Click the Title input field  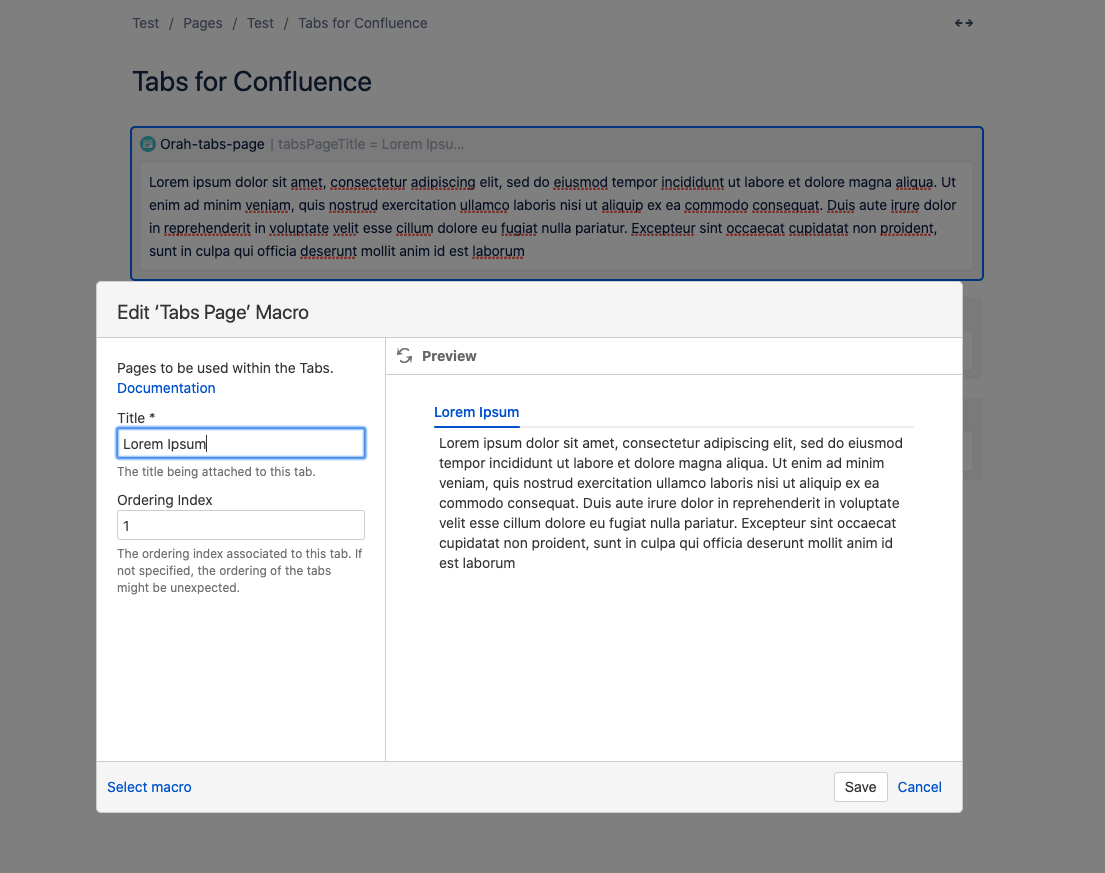pos(241,443)
